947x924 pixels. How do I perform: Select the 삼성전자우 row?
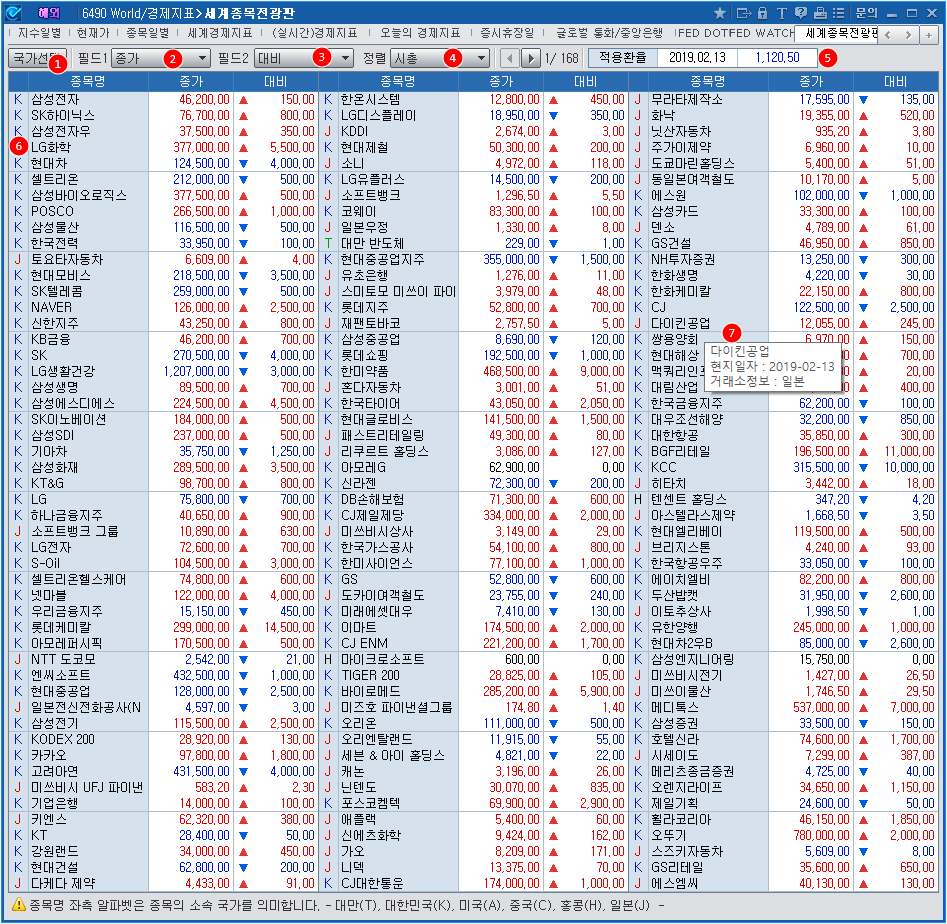(x=163, y=131)
